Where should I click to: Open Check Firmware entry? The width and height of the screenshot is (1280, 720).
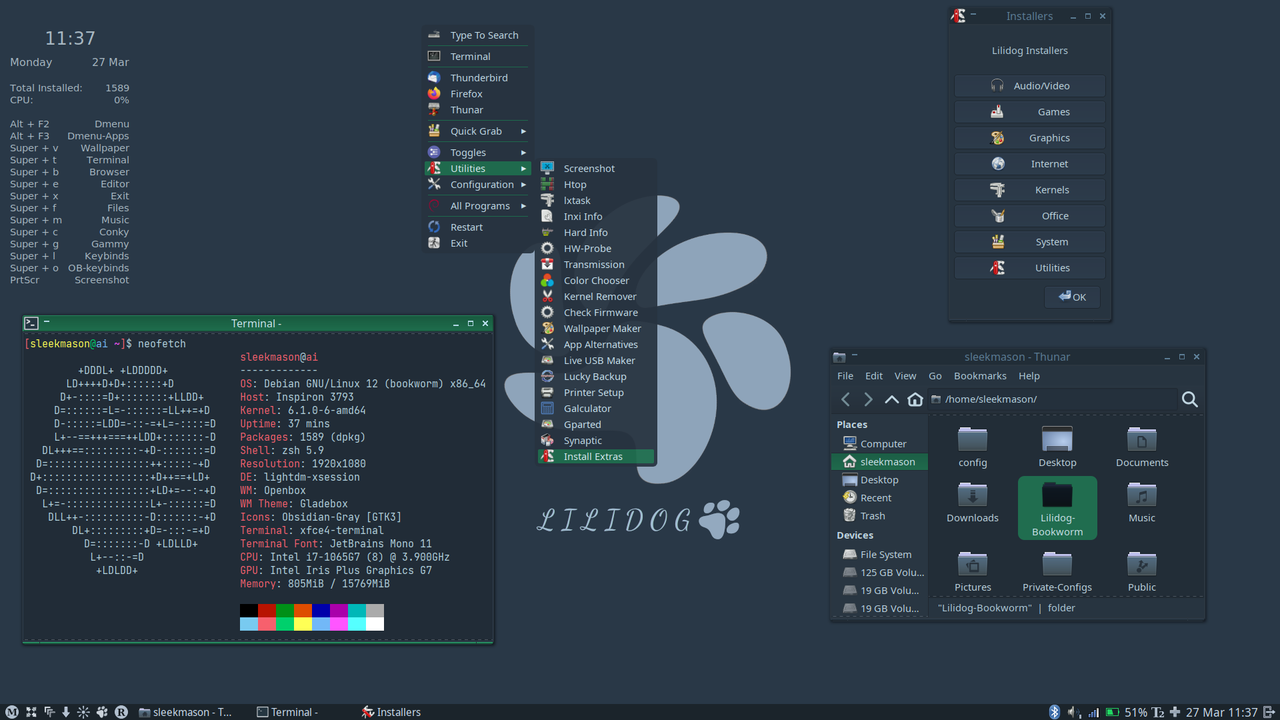click(596, 312)
